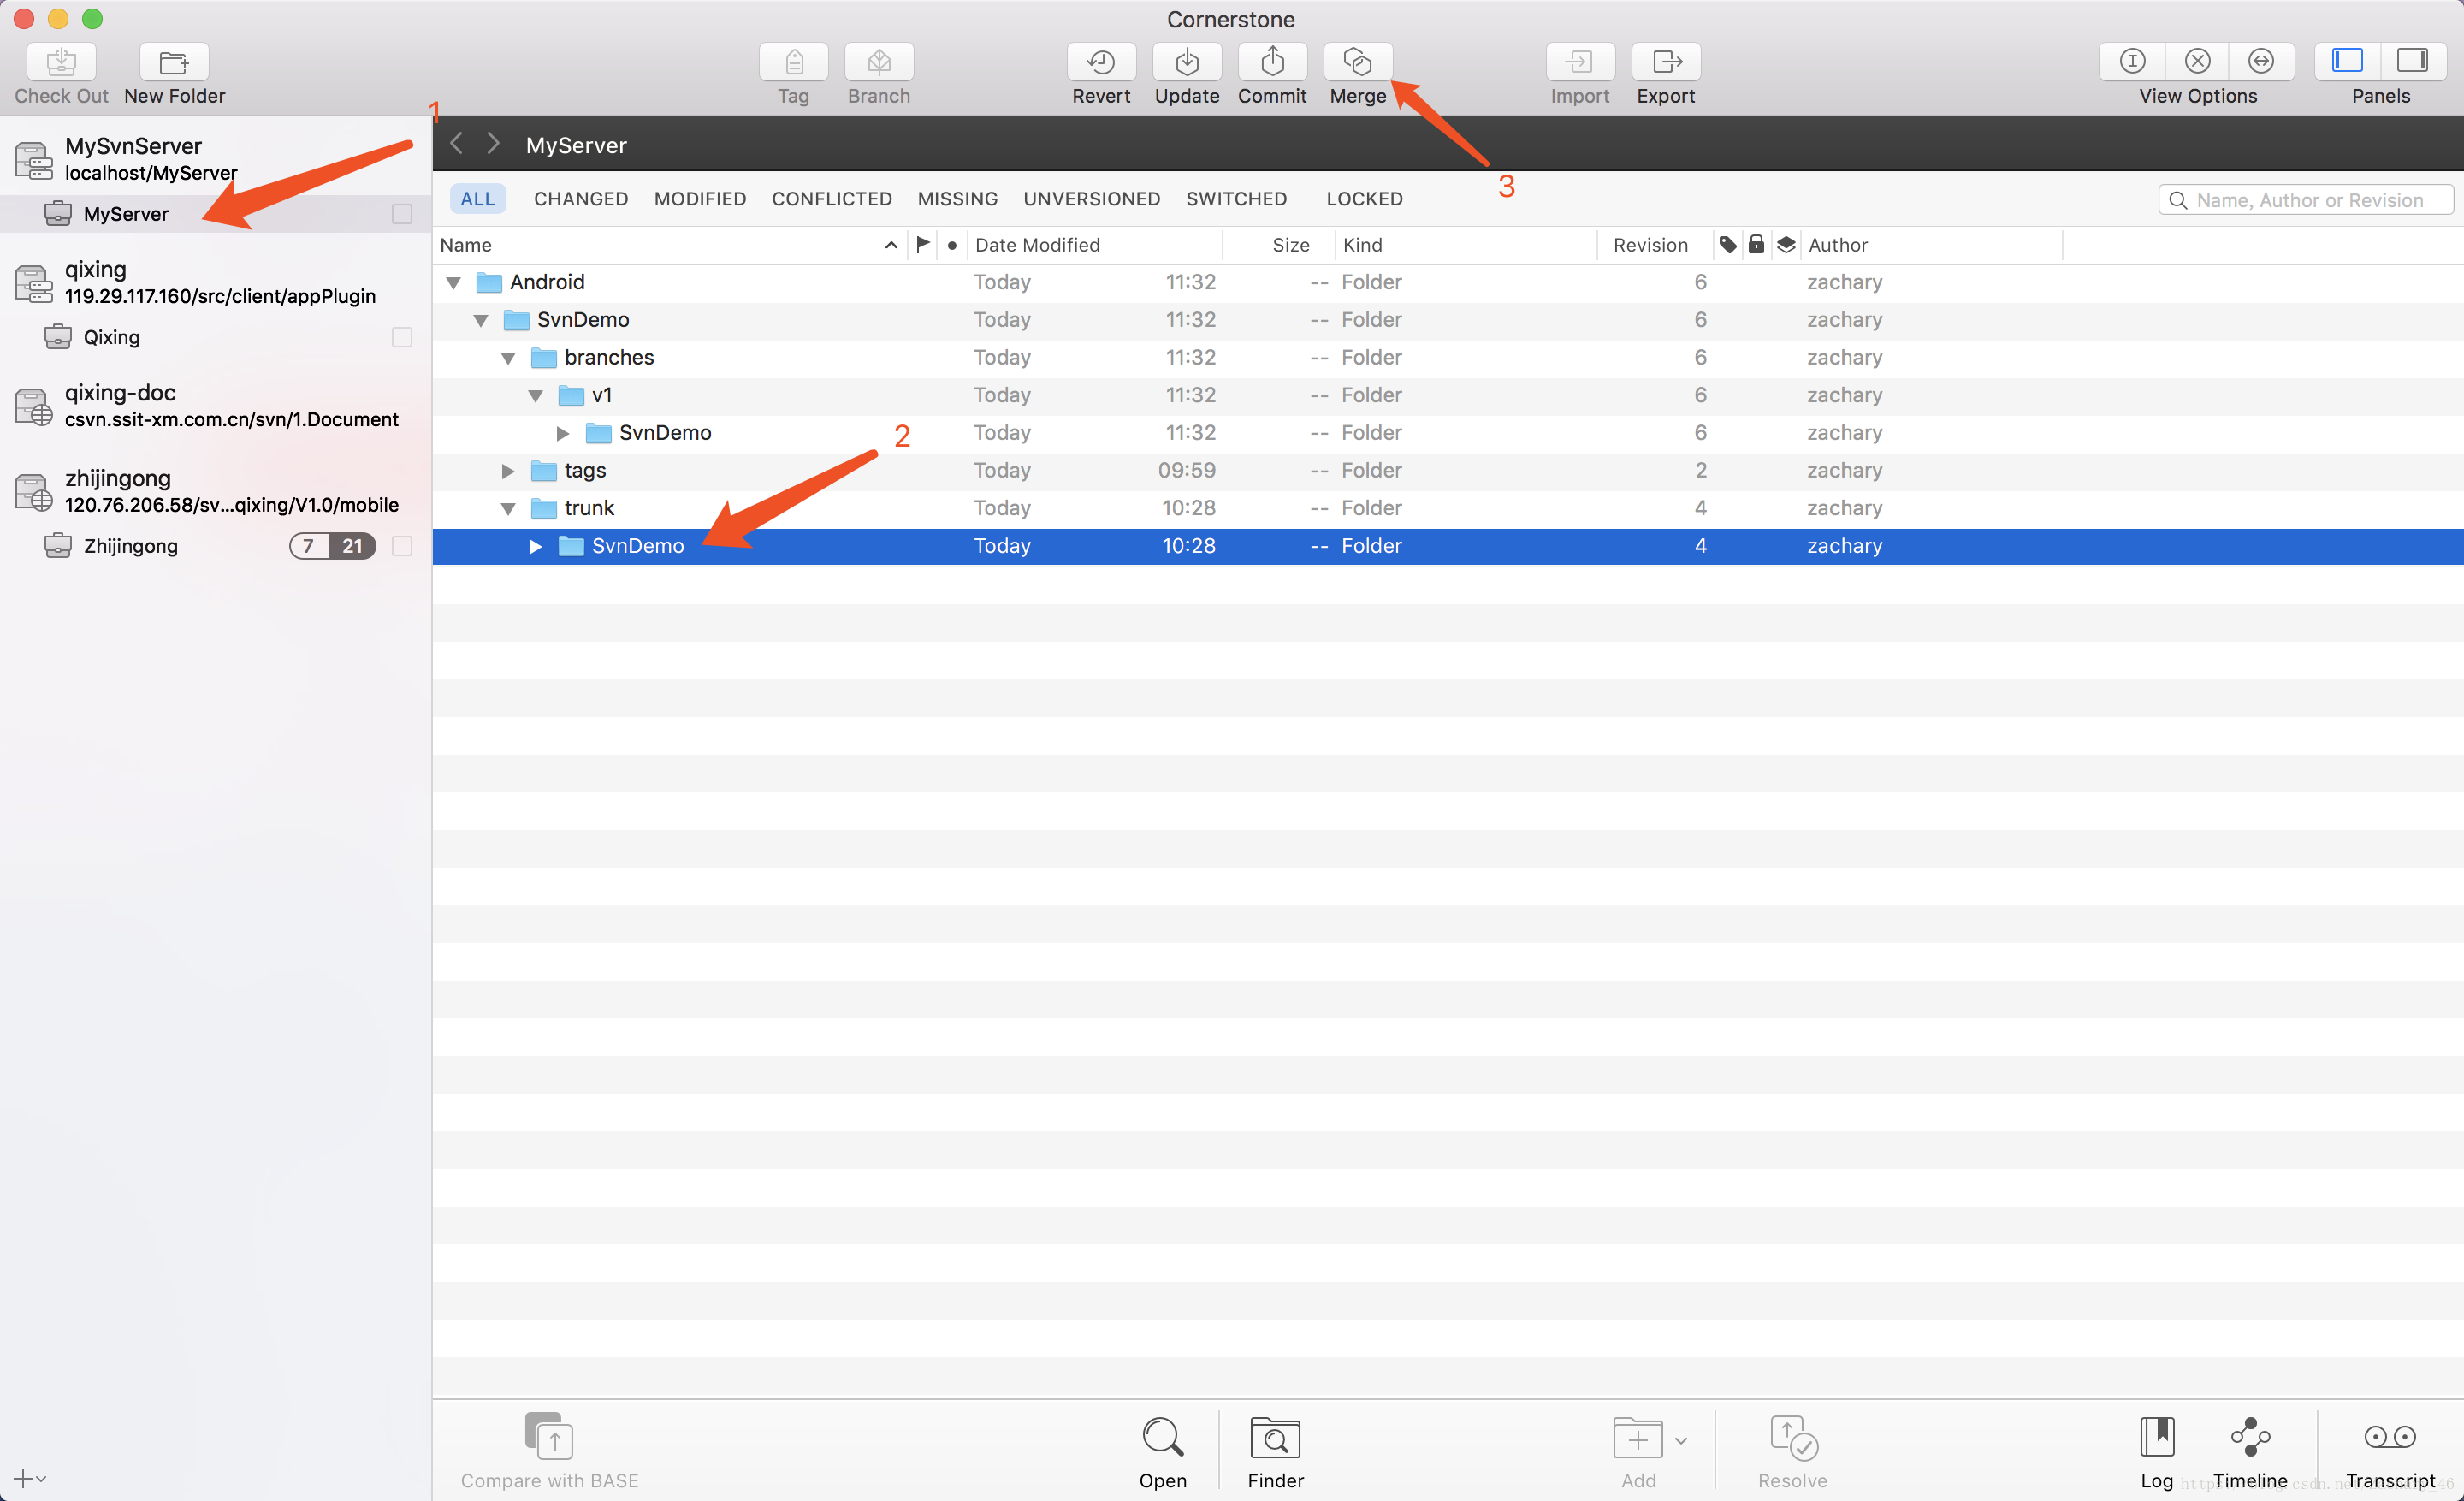Click the Branch toolbar icon

pos(879,62)
